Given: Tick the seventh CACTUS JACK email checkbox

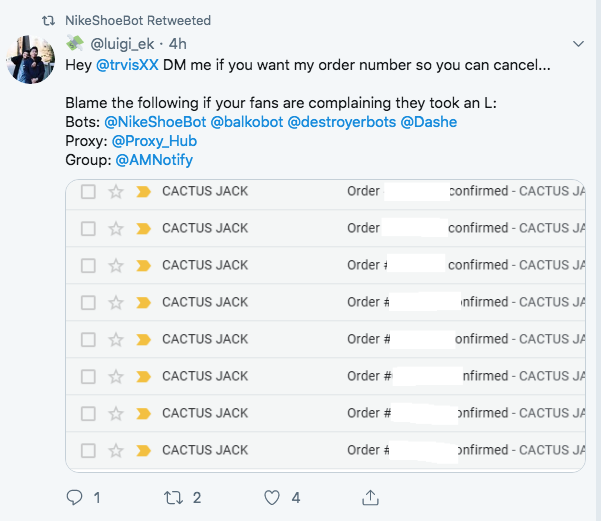Looking at the screenshot, I should tap(88, 413).
